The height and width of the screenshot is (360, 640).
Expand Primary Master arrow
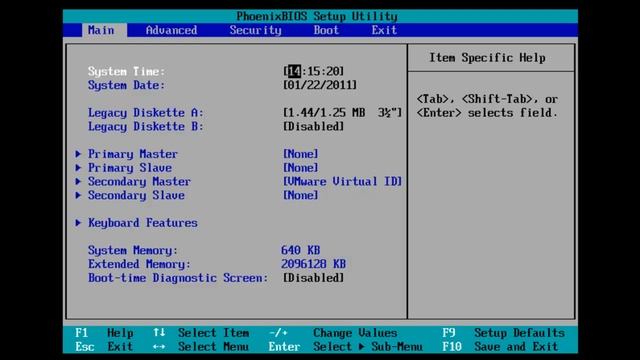(78, 154)
